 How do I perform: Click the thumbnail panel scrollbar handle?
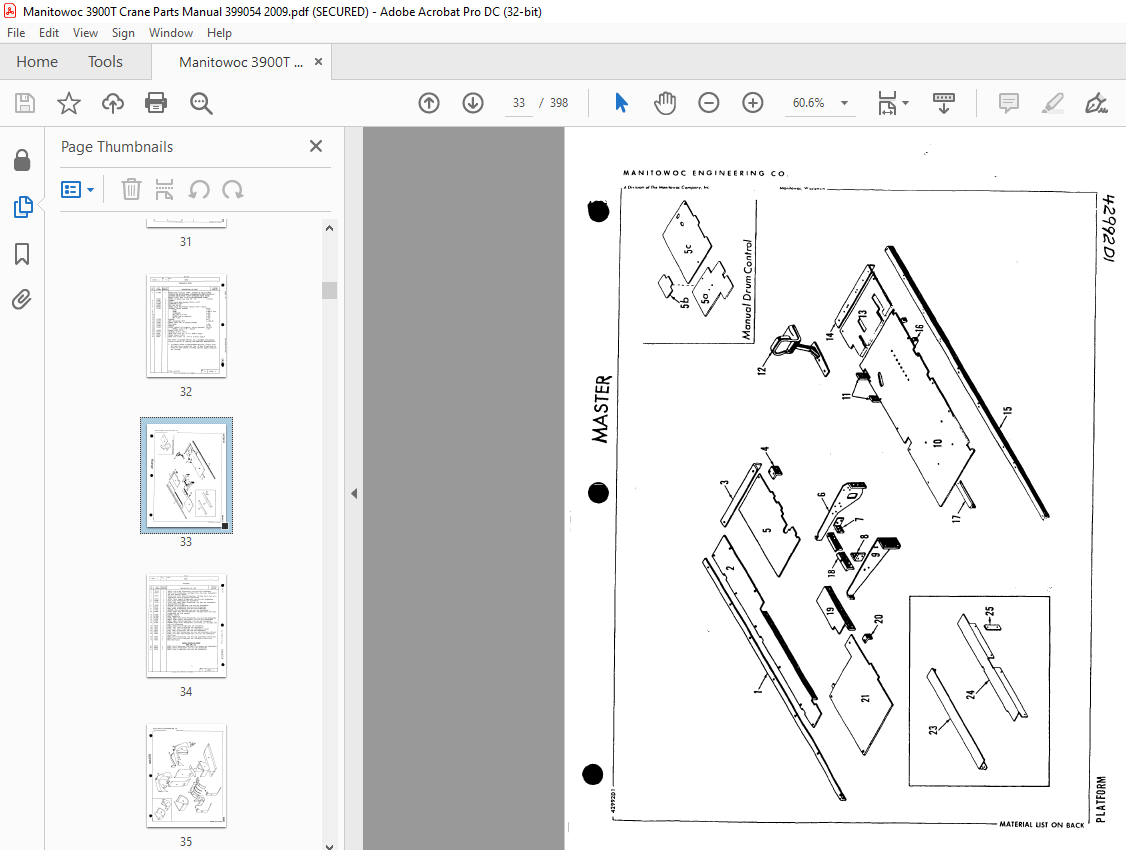click(x=330, y=290)
